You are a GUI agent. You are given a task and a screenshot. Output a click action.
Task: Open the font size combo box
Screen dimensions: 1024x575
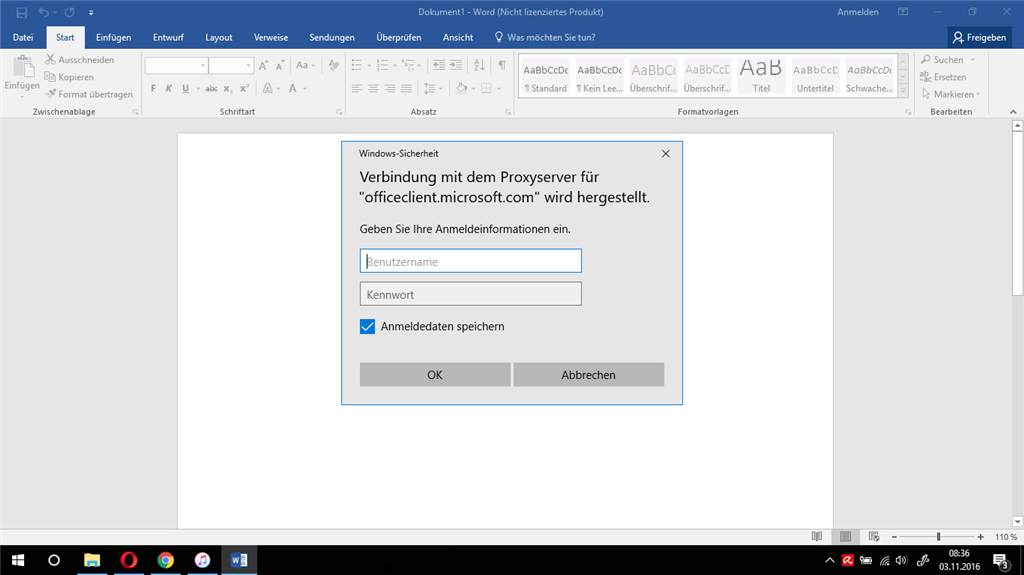coord(231,65)
